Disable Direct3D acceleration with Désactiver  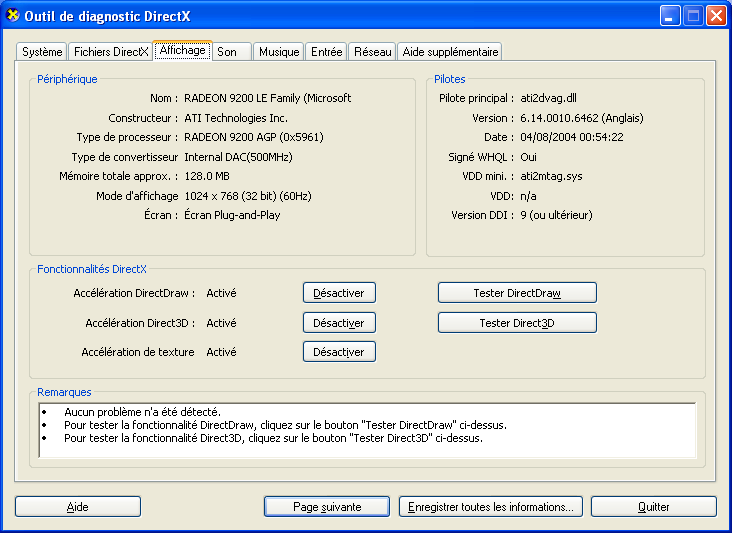(339, 323)
